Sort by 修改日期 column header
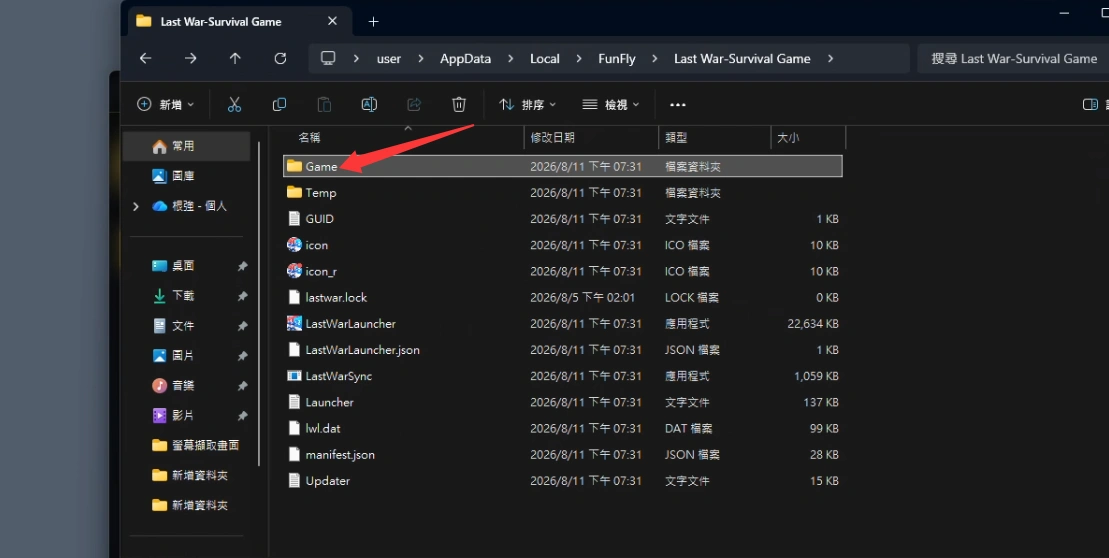This screenshot has height=558, width=1109. [x=591, y=138]
